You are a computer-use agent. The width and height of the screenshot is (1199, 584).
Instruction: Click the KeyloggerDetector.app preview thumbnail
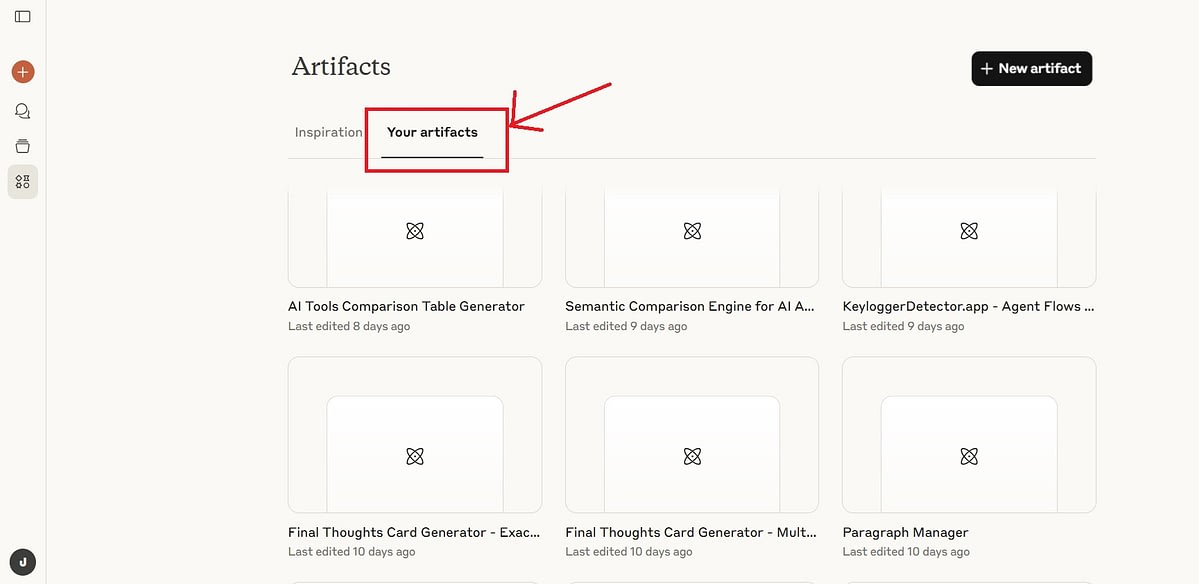tap(968, 230)
